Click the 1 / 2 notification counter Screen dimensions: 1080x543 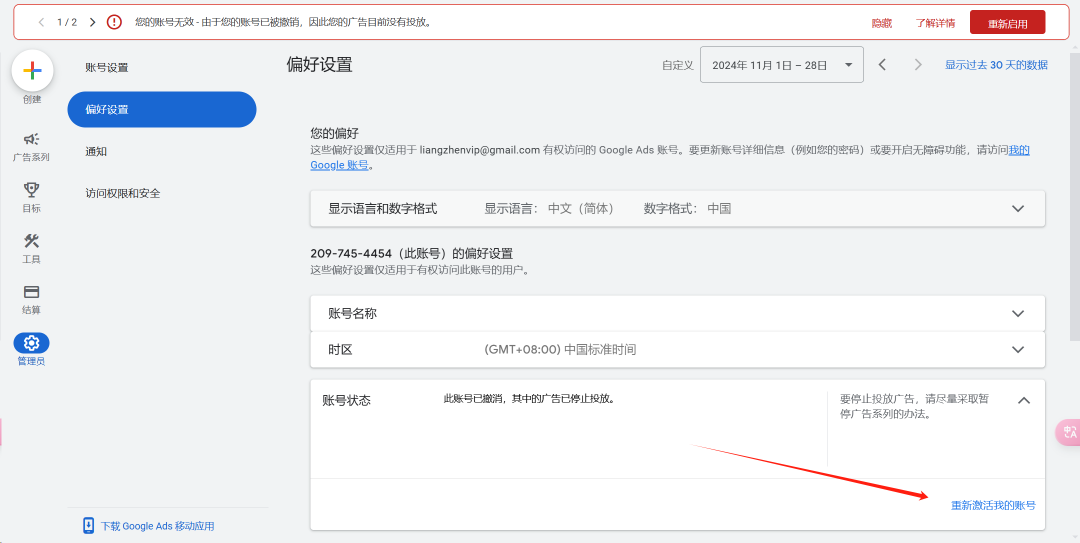(x=67, y=22)
